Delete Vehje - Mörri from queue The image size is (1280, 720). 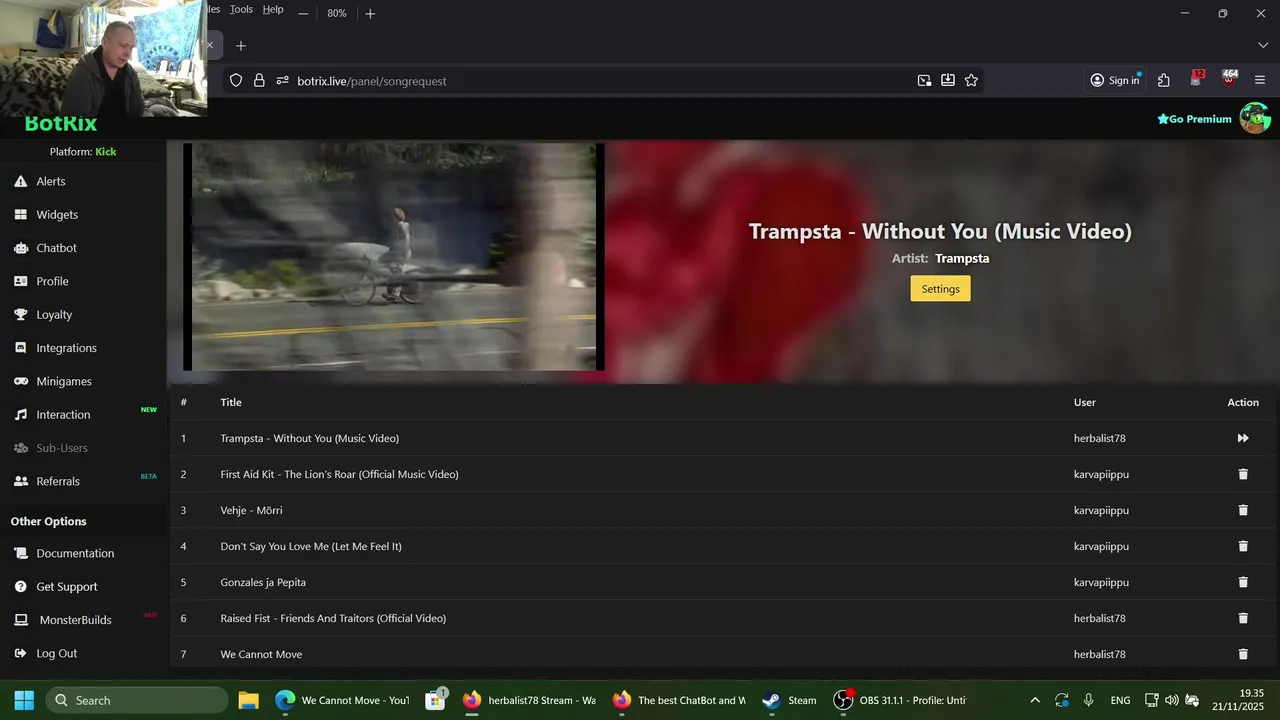click(x=1243, y=510)
